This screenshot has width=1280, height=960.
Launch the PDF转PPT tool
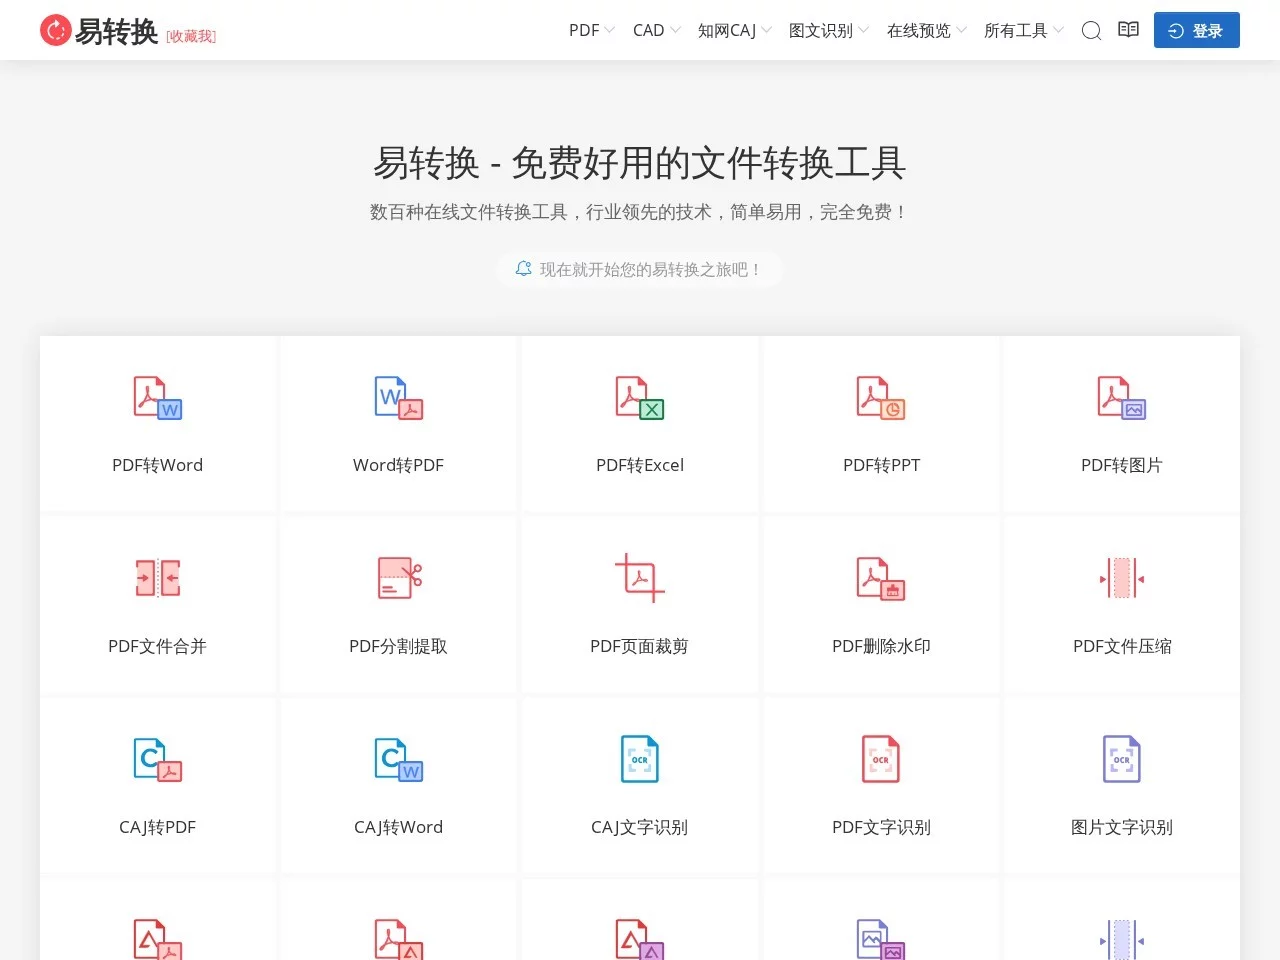tap(880, 424)
